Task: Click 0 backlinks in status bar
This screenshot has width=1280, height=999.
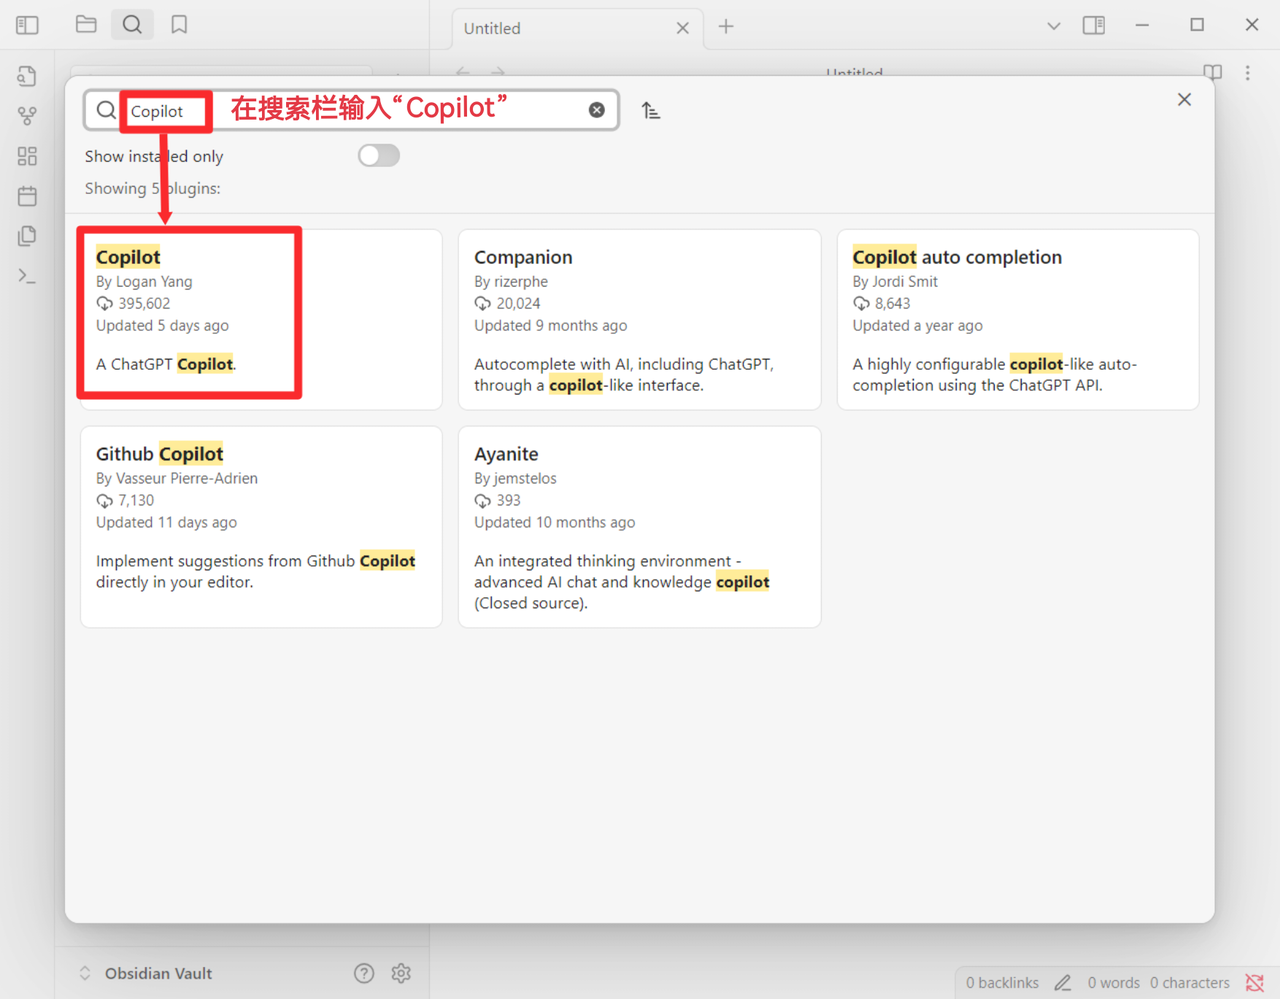Action: 1002,983
